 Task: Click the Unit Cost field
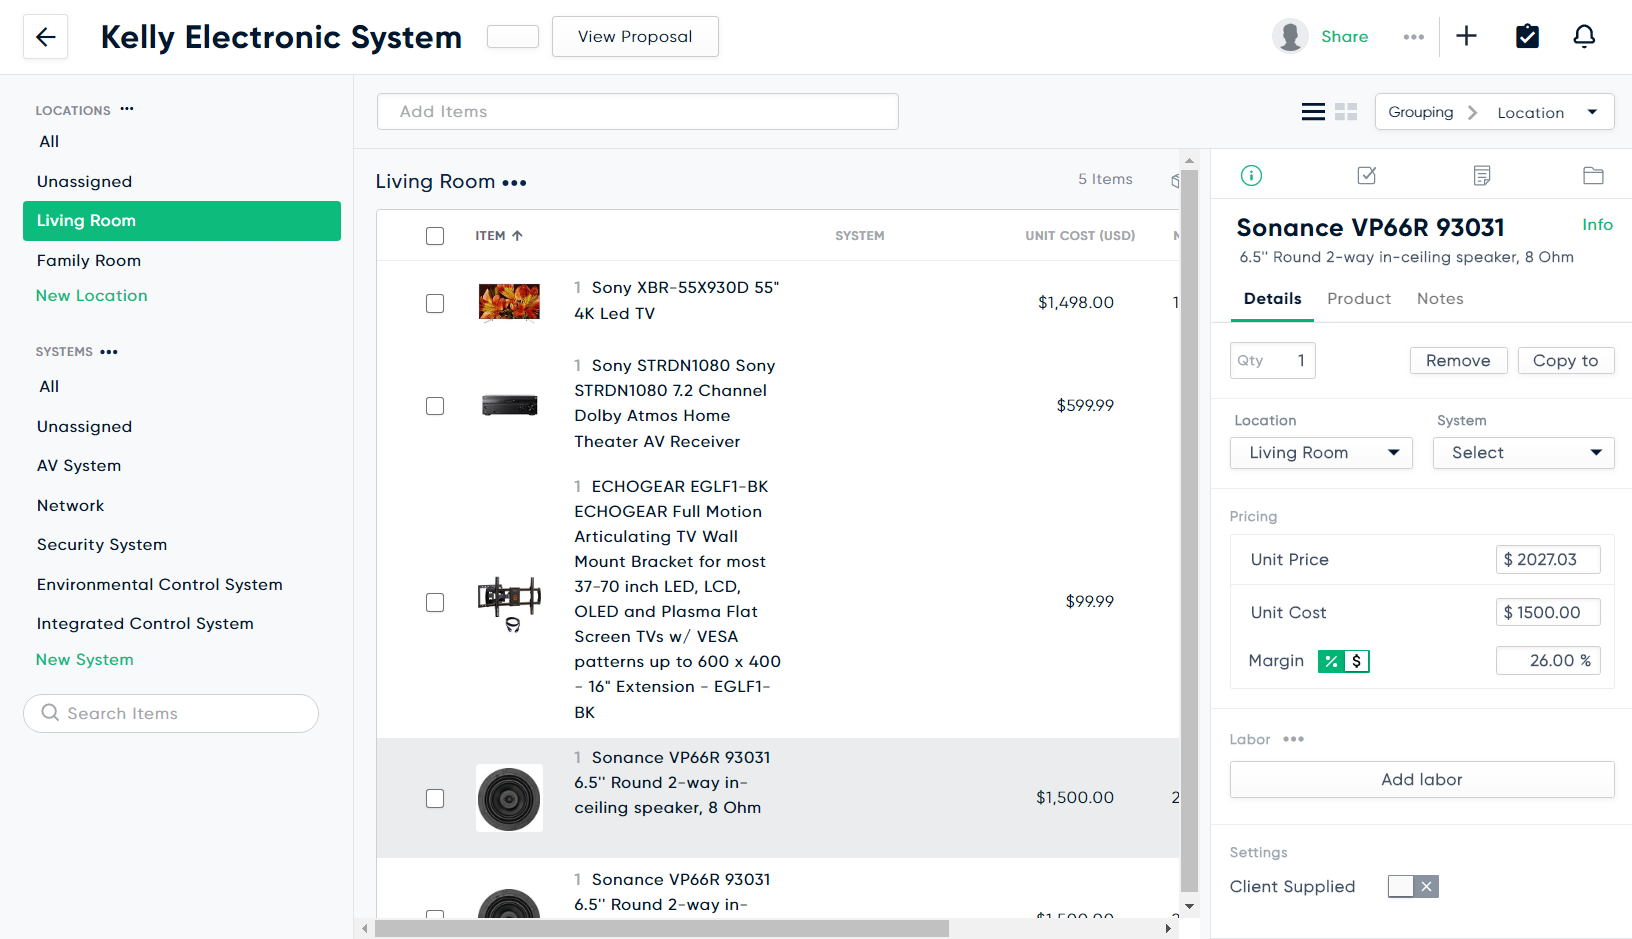coord(1548,613)
